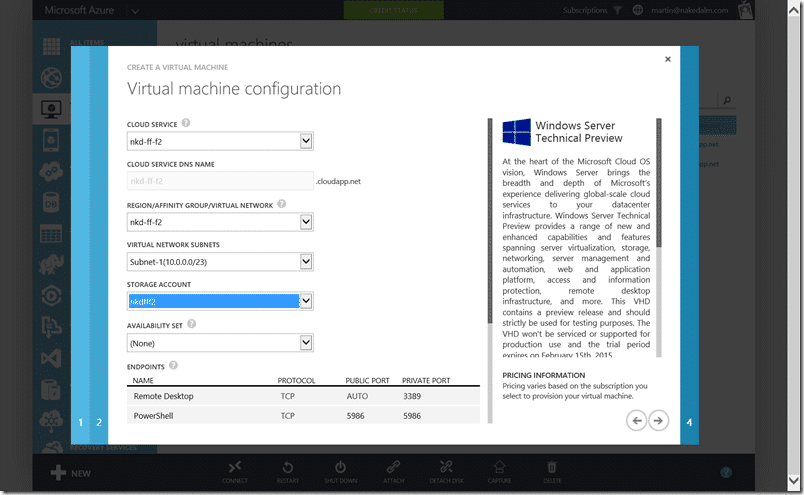Click the configuration form's vertical scrollbar
Viewport: 804px width, 495px height.
[x=490, y=271]
